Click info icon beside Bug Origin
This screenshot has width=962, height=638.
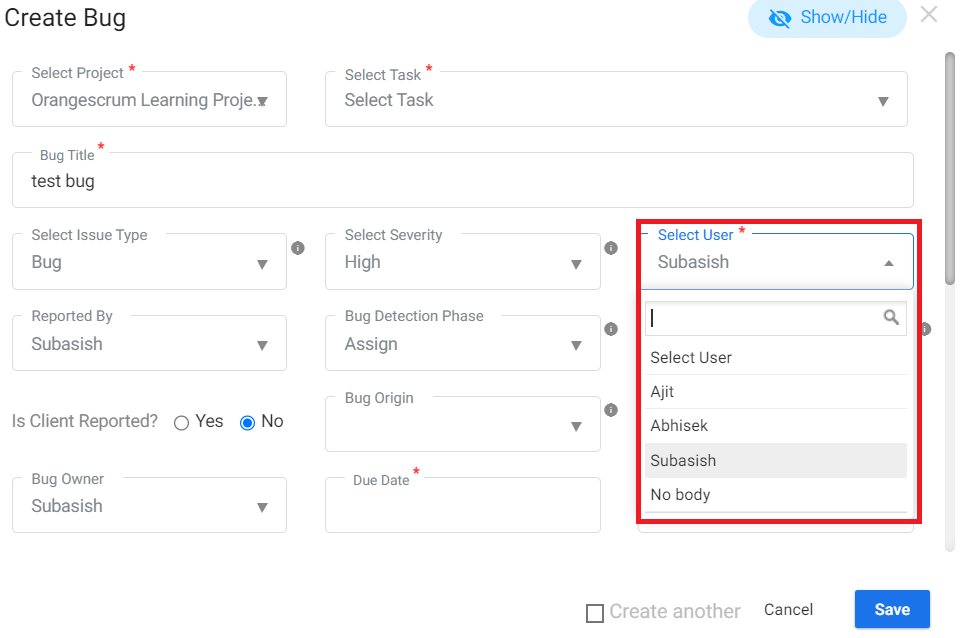coord(611,410)
